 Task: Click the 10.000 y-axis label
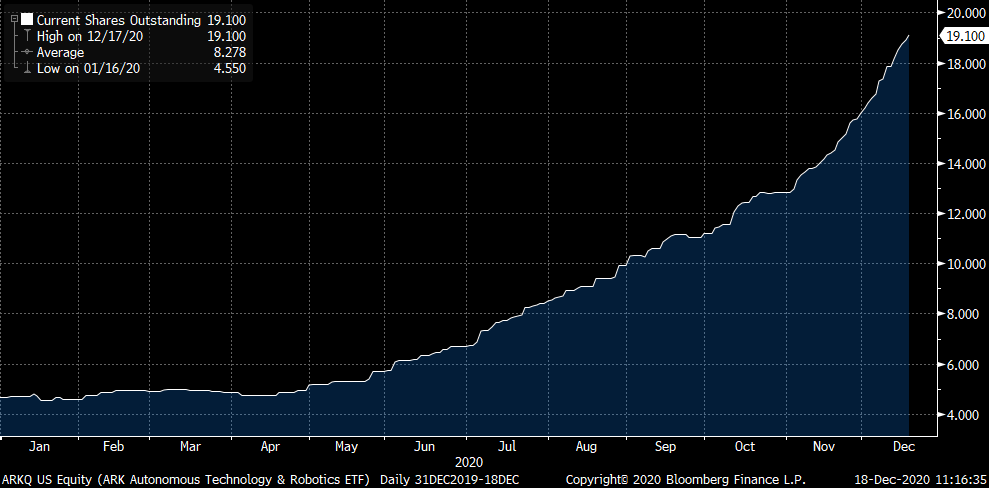click(x=966, y=264)
